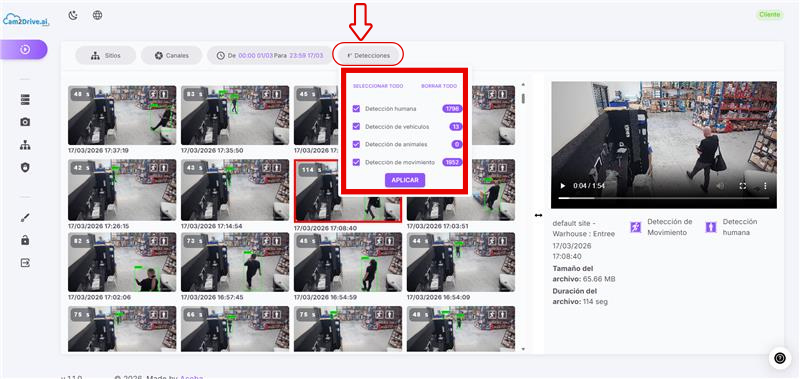Image resolution: width=800 pixels, height=379 pixels.
Task: Click the 1952 movement detection count badge
Action: point(452,162)
